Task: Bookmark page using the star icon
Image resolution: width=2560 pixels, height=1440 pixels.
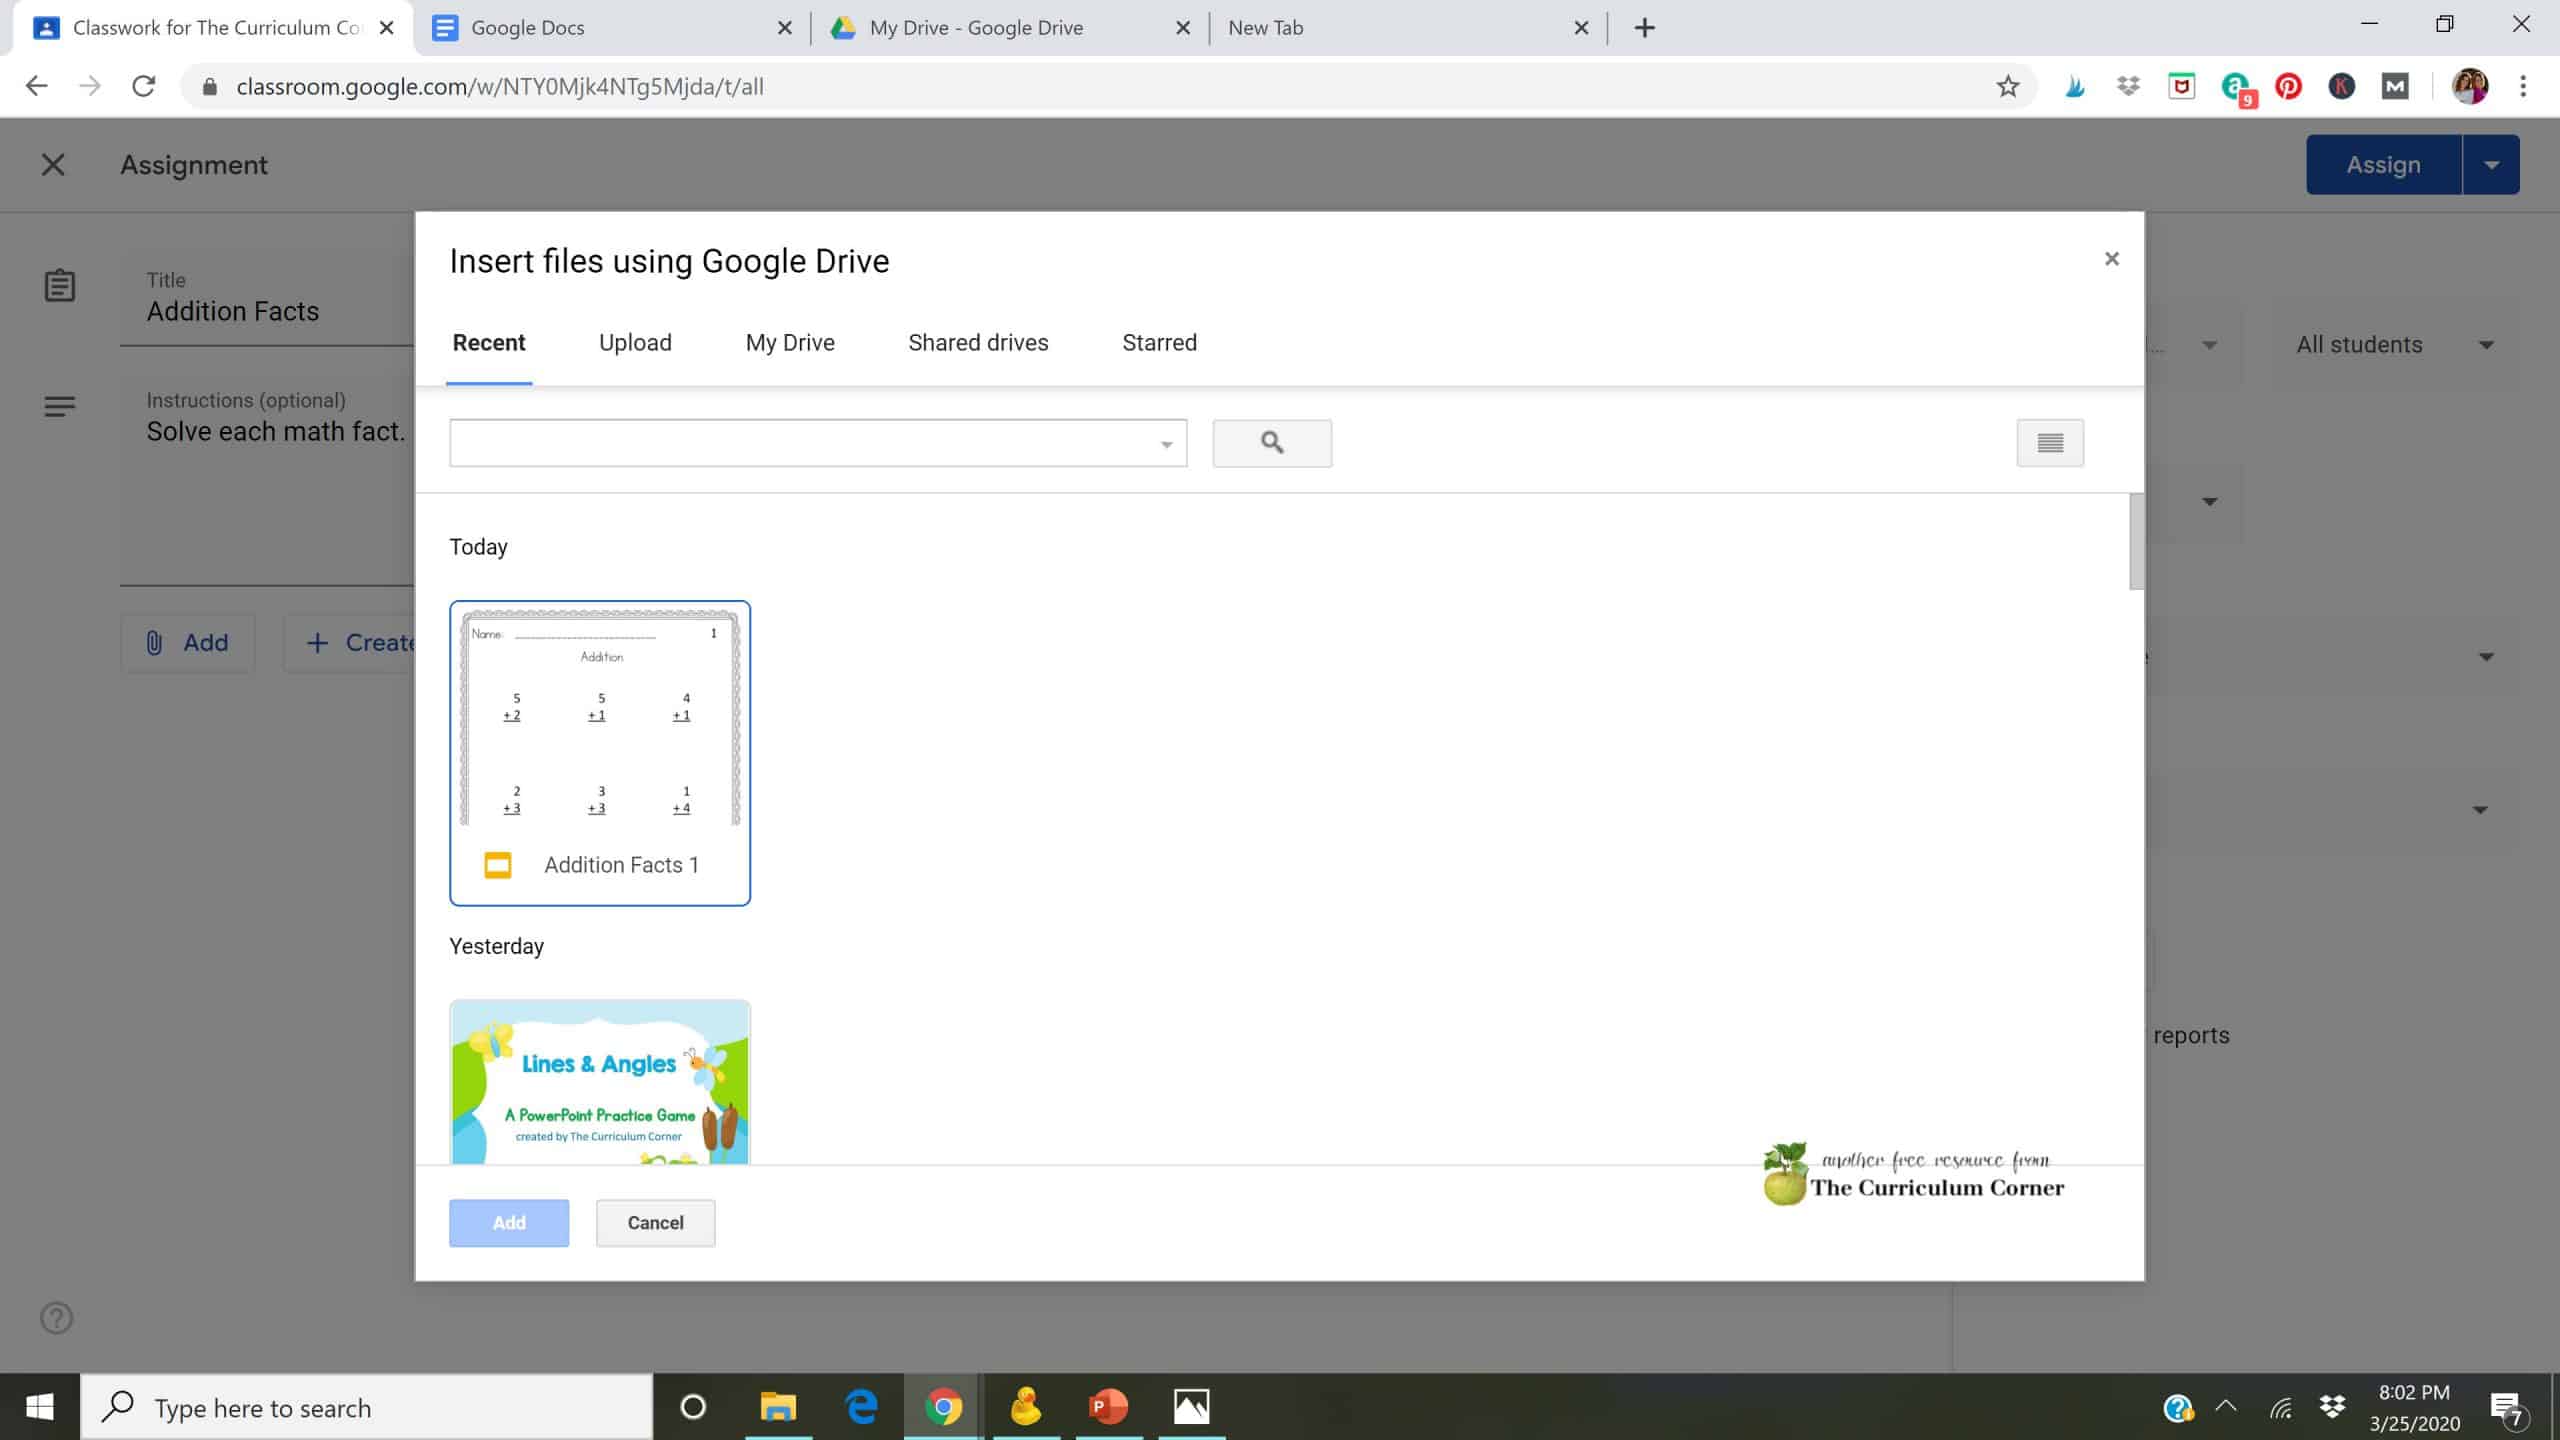Action: pos(2007,87)
